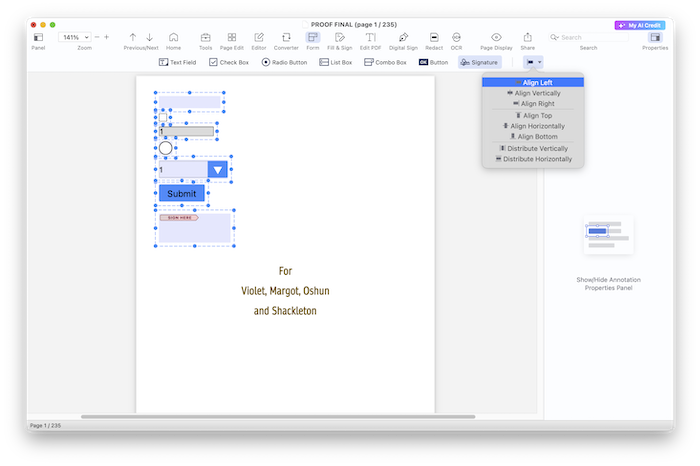Choose Align Bottom from the menu
The width and height of the screenshot is (700, 466).
point(533,137)
